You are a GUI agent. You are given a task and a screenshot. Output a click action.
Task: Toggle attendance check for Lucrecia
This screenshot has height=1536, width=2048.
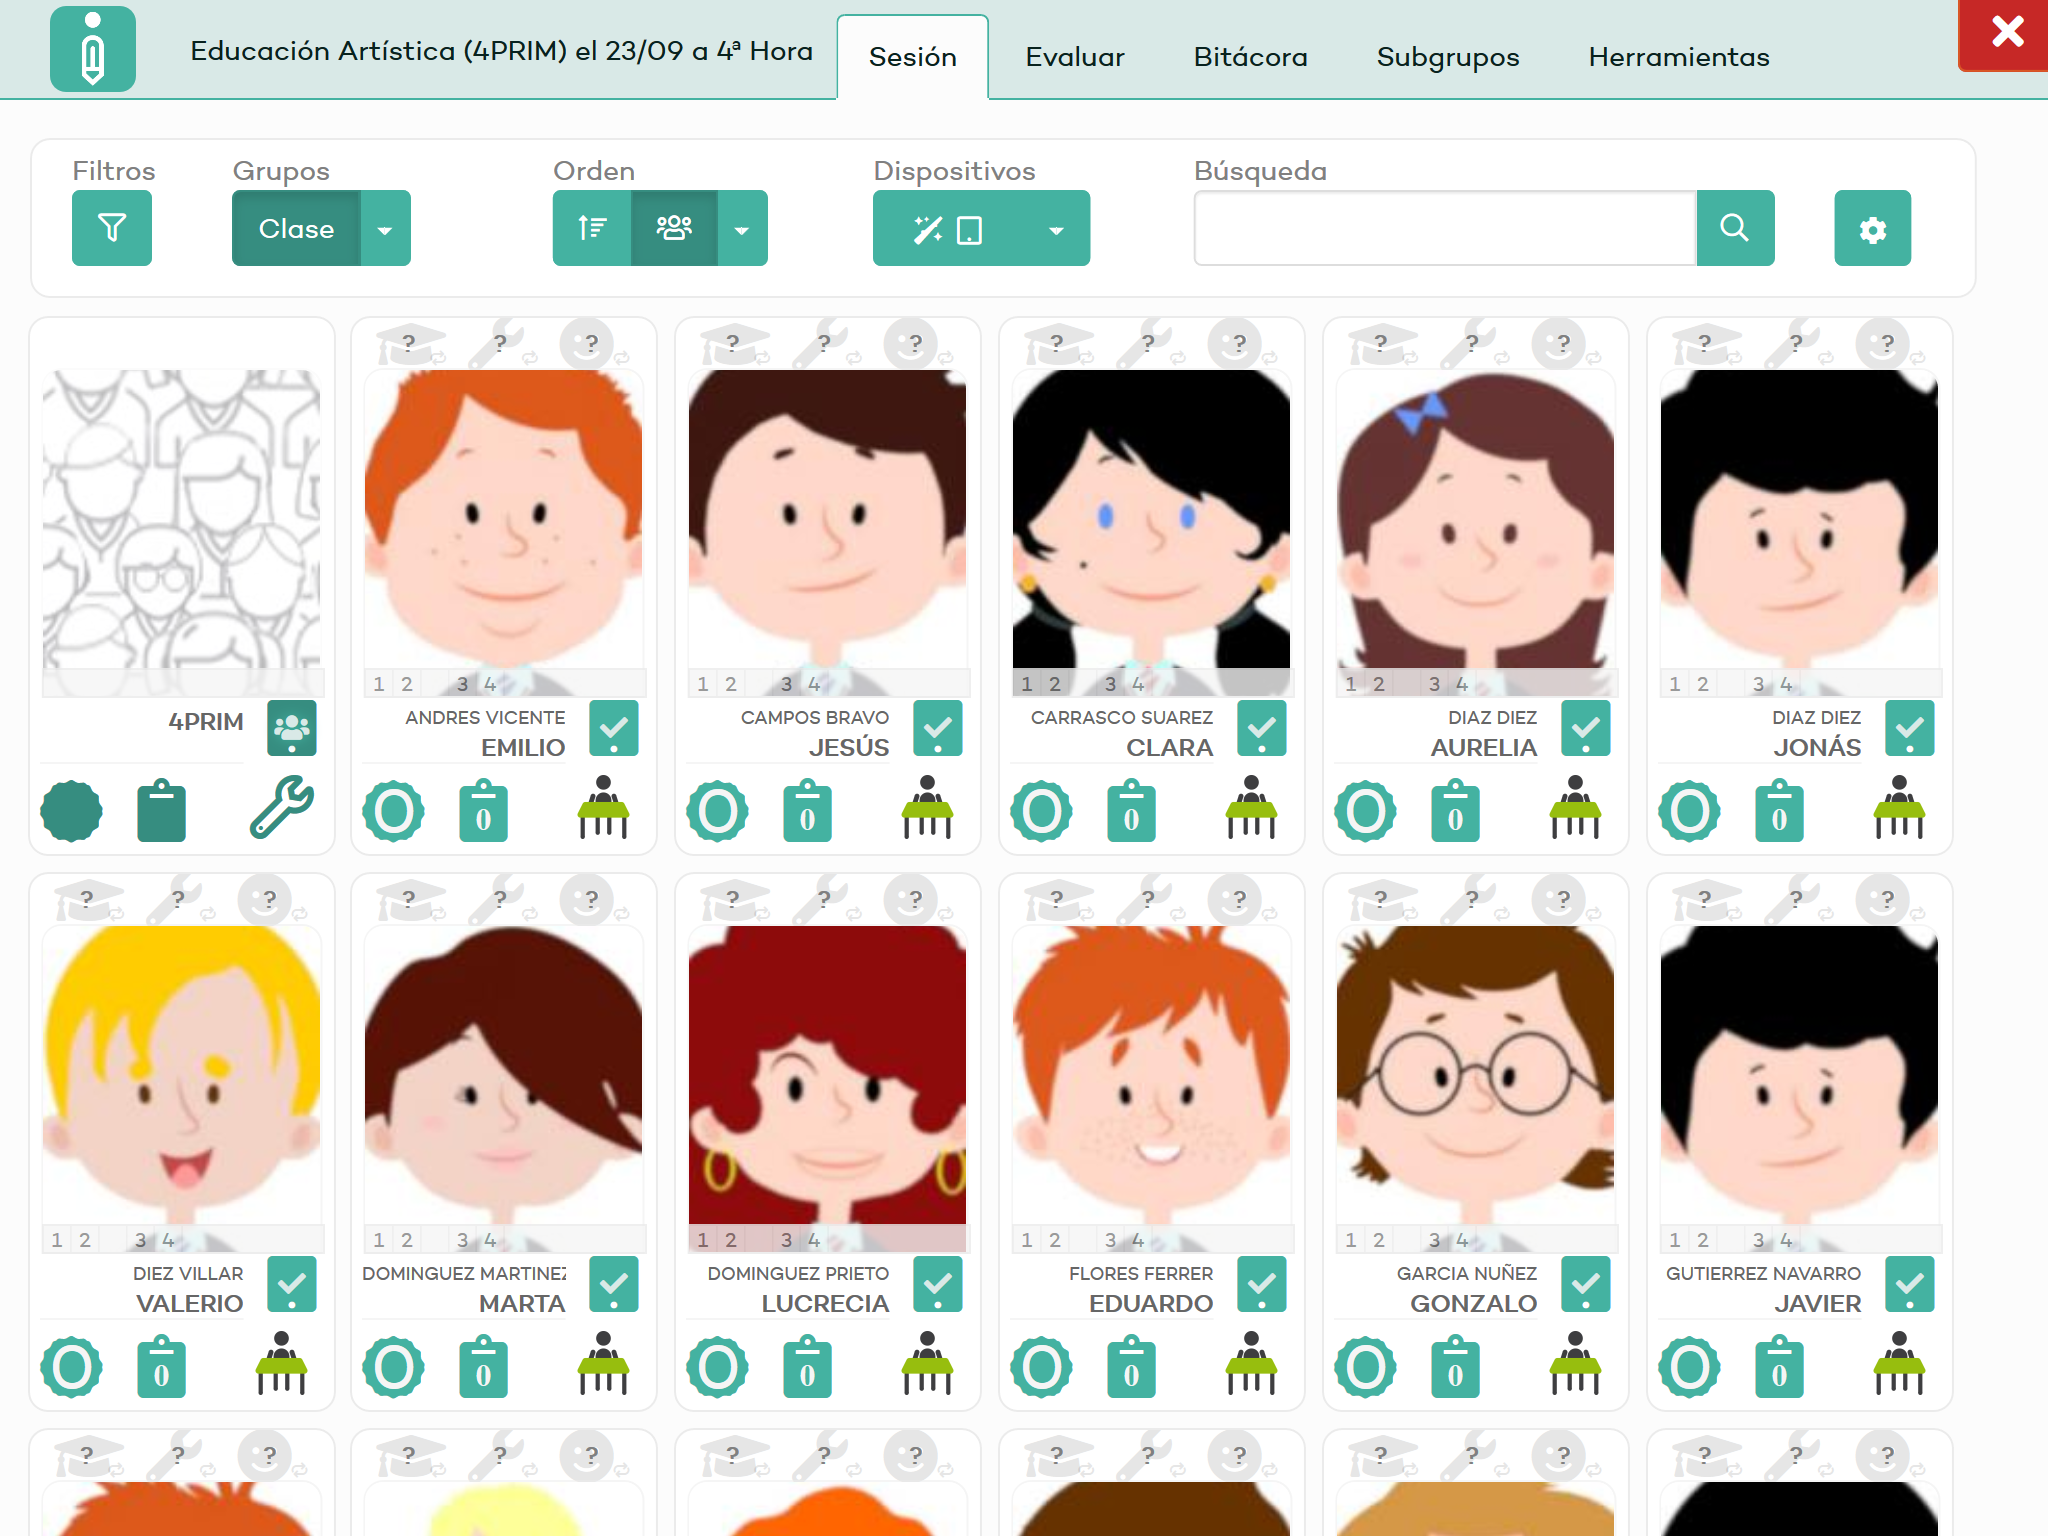pos(938,1284)
